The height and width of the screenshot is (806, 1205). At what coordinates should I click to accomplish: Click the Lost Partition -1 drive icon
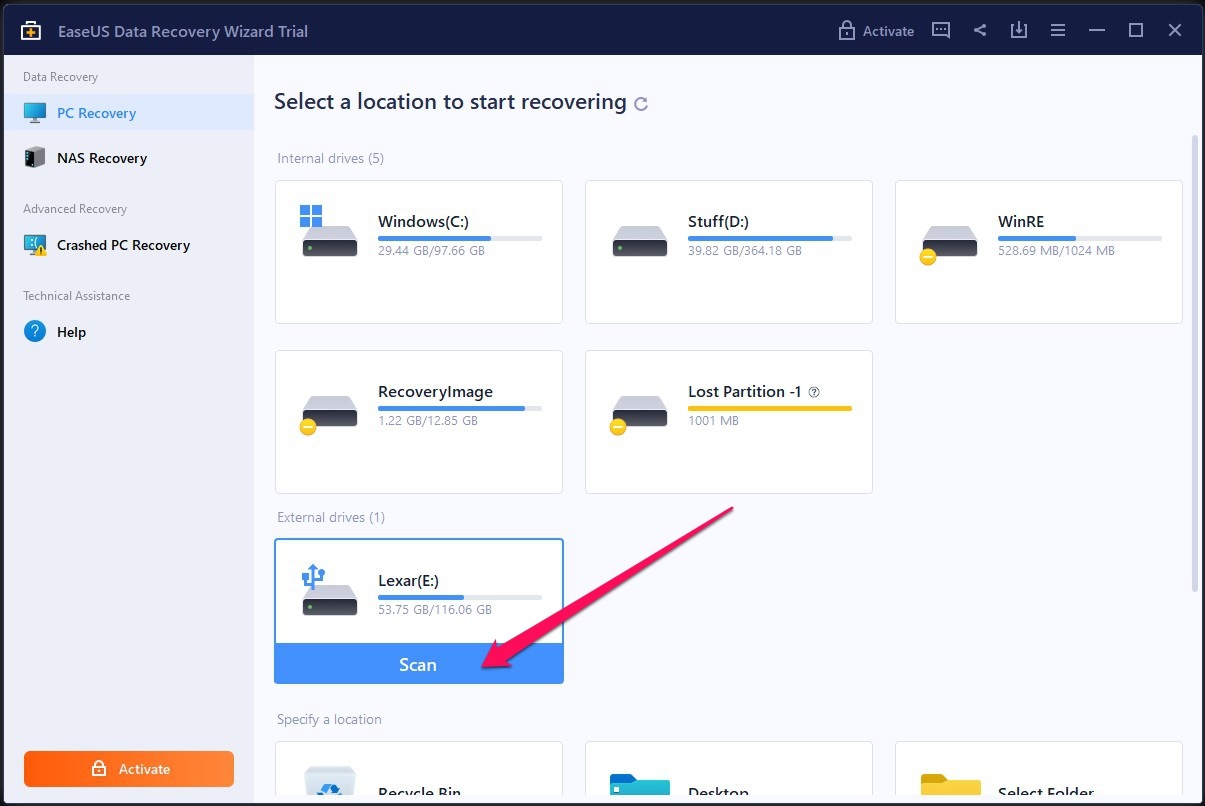(x=639, y=413)
